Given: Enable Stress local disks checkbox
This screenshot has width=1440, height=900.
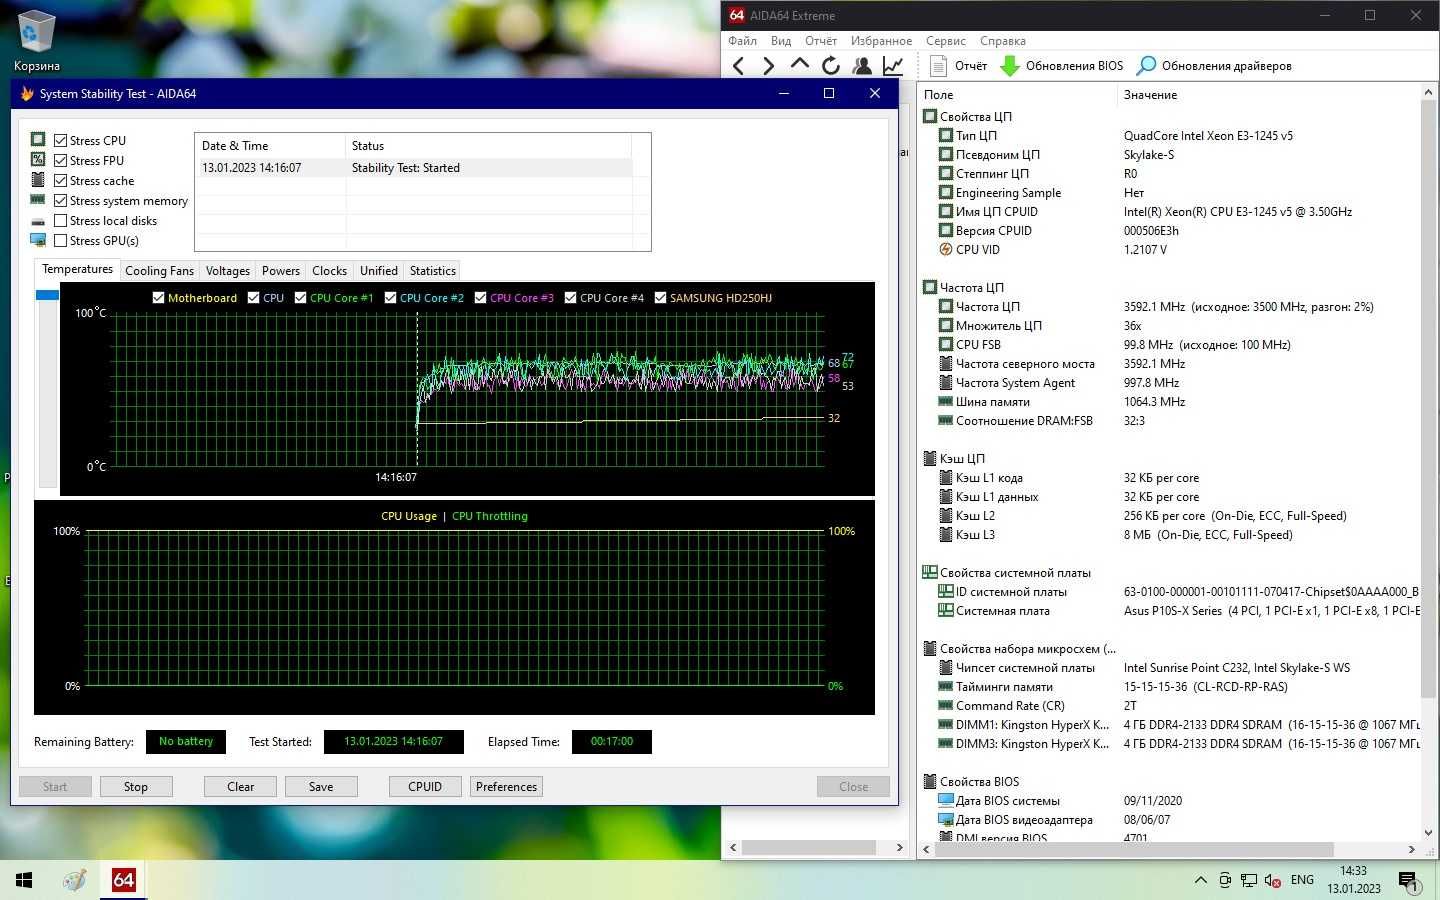Looking at the screenshot, I should point(61,221).
